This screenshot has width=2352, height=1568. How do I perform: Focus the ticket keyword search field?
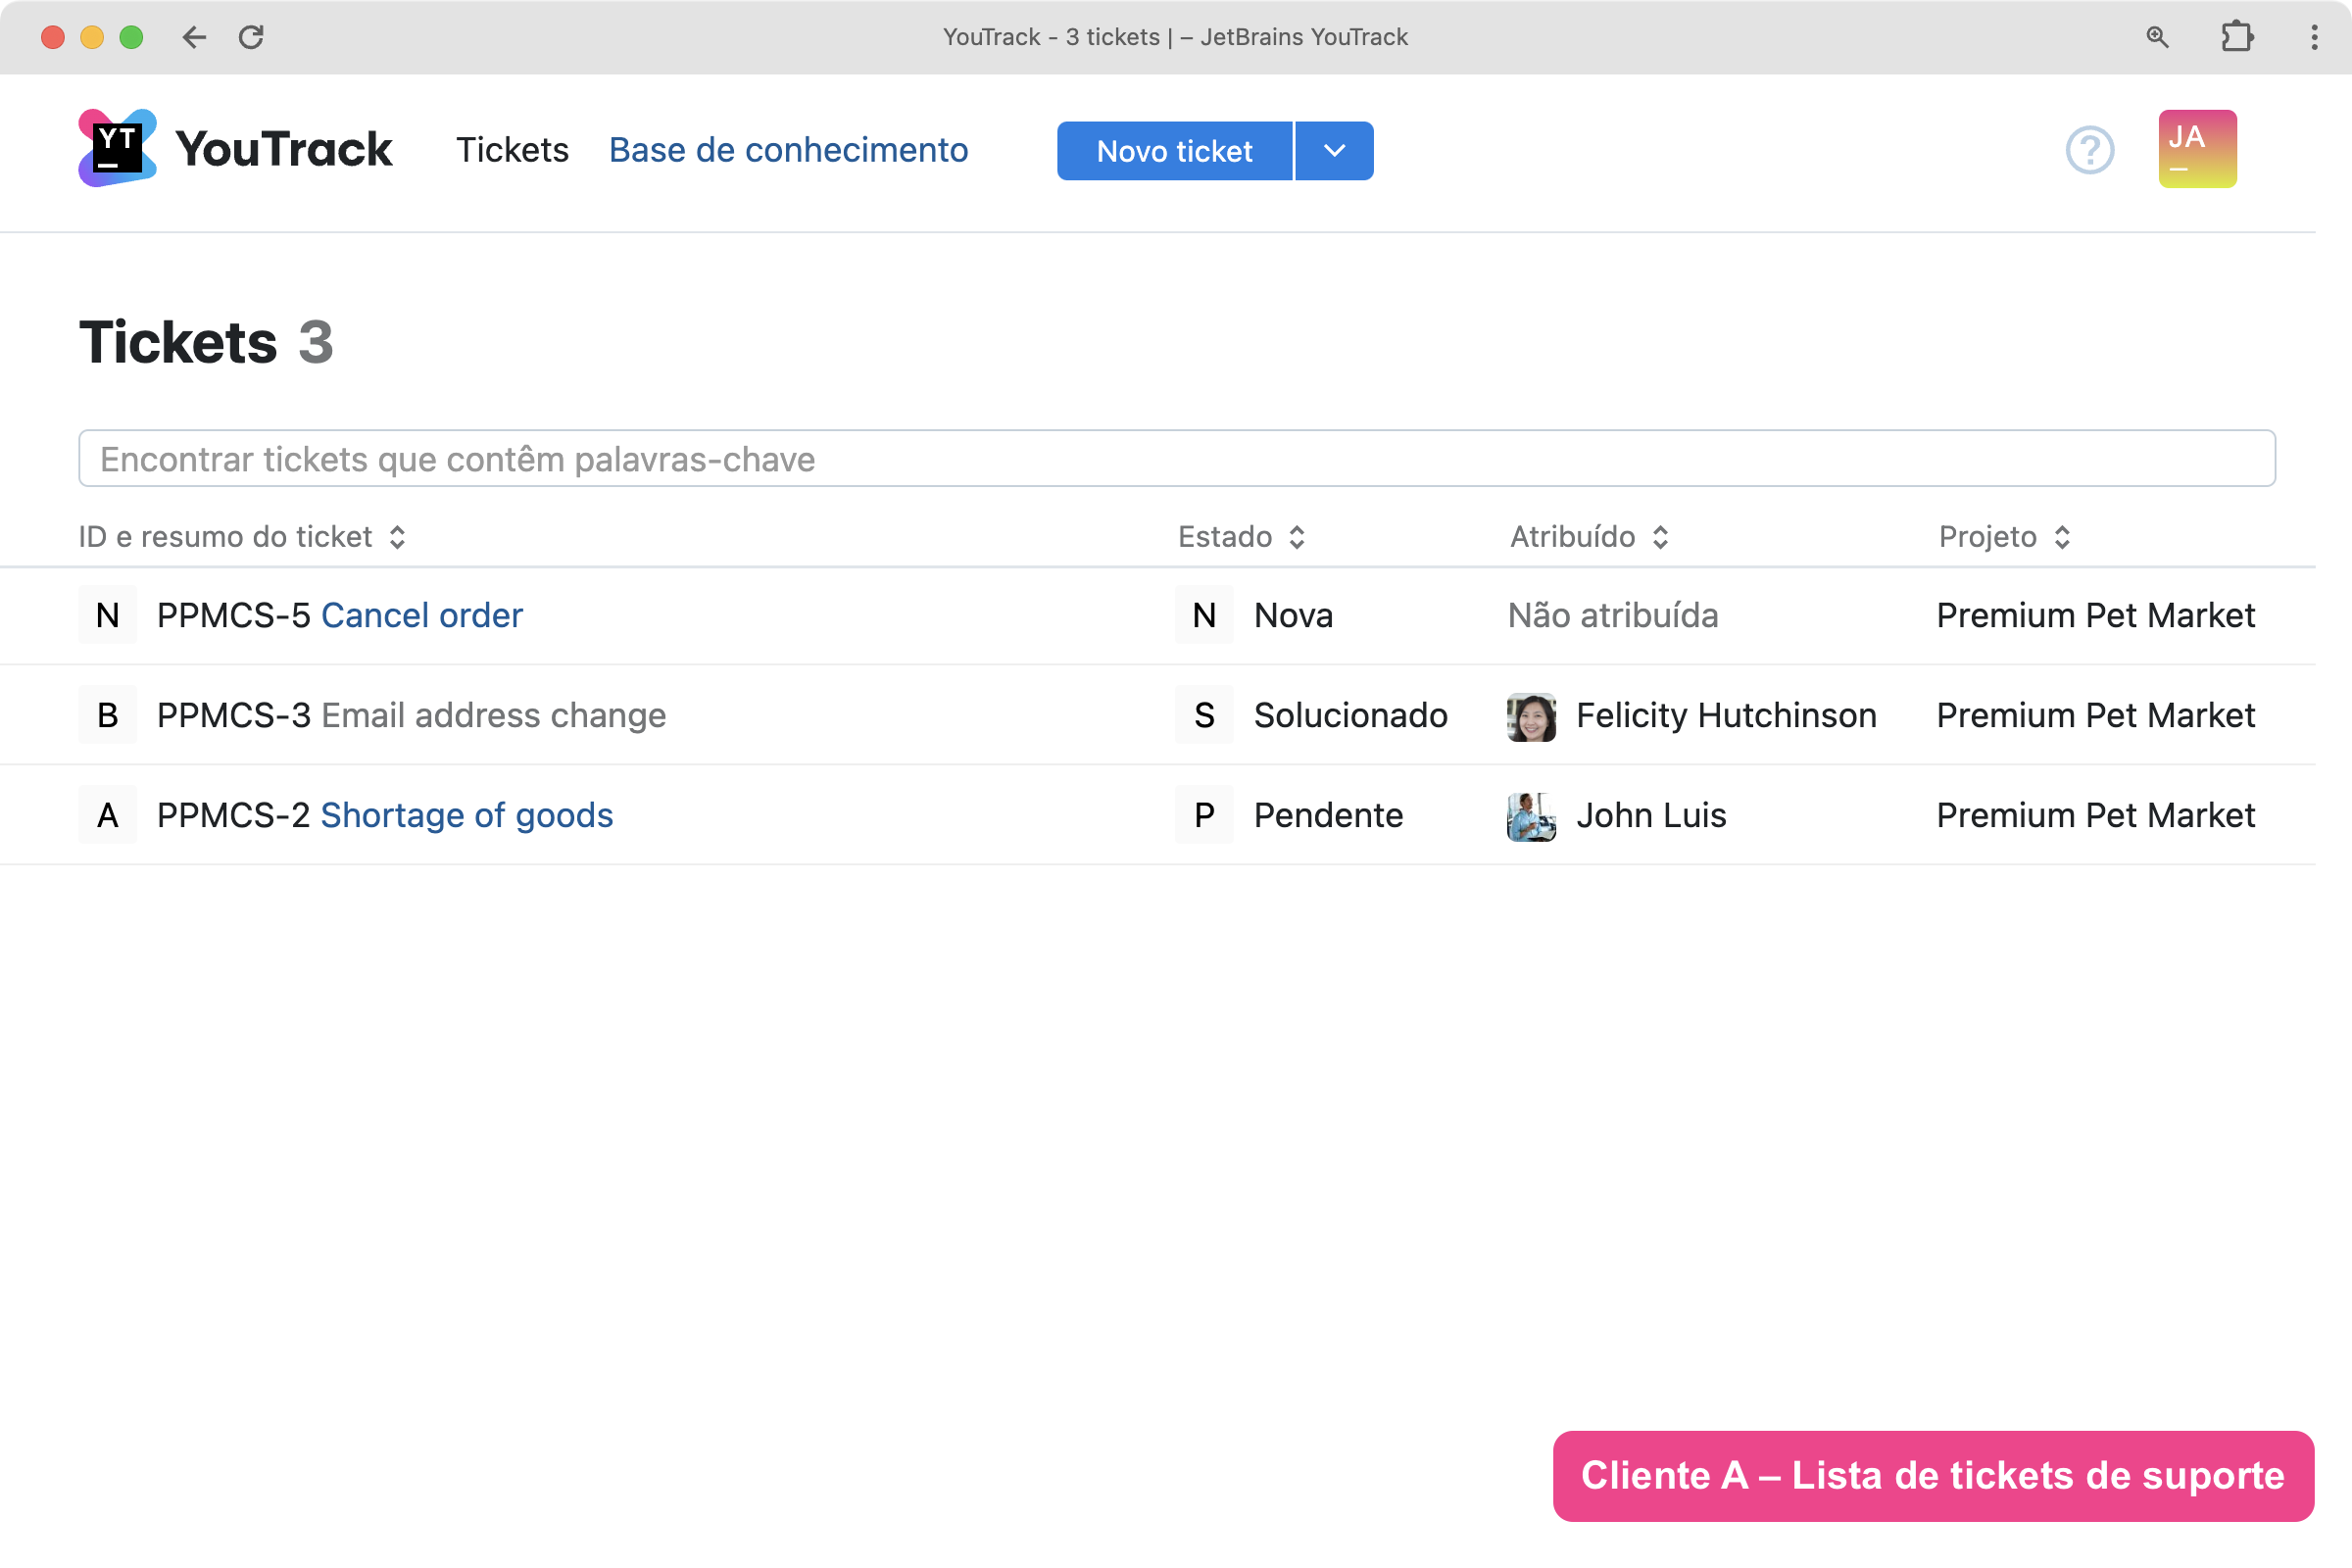point(1176,459)
